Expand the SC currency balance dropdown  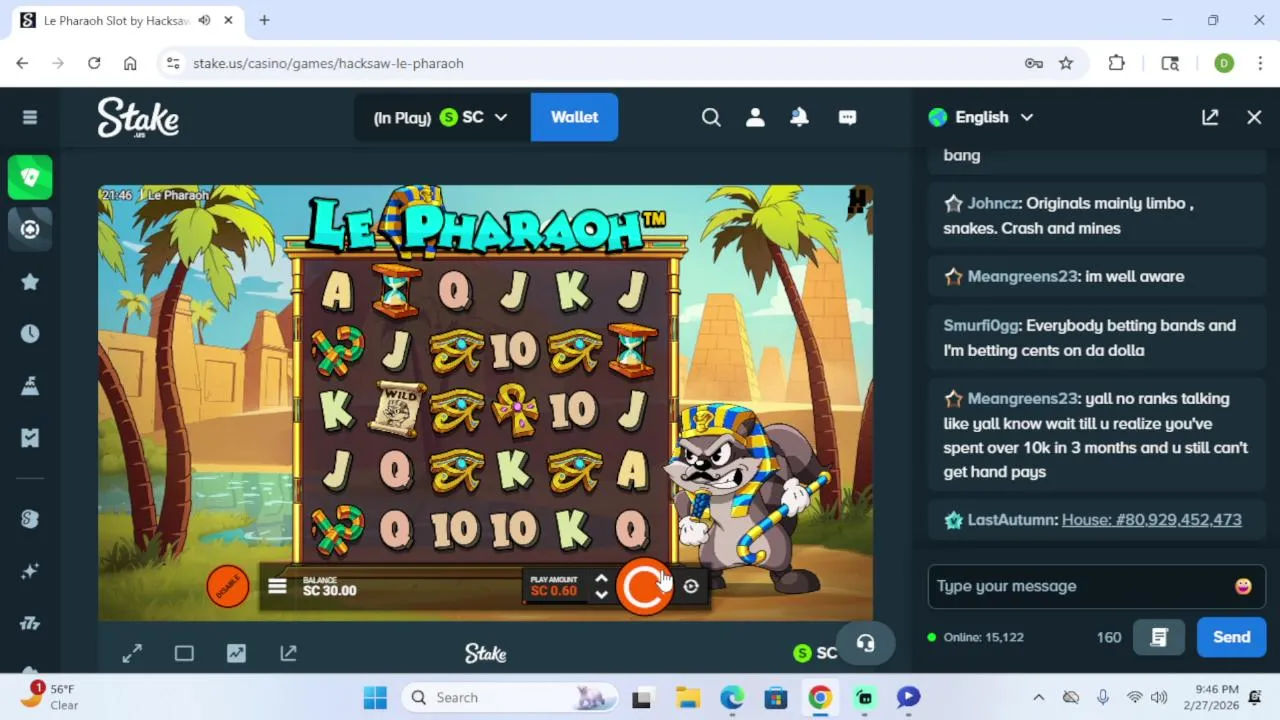coord(441,117)
